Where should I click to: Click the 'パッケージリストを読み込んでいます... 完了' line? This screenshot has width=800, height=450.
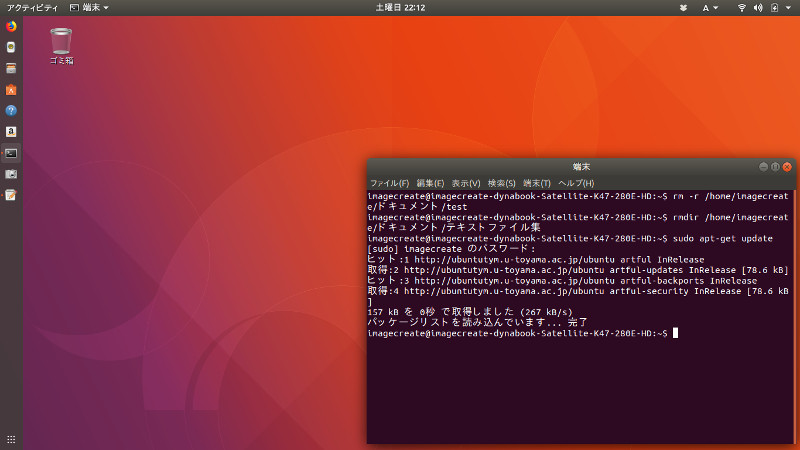(478, 322)
